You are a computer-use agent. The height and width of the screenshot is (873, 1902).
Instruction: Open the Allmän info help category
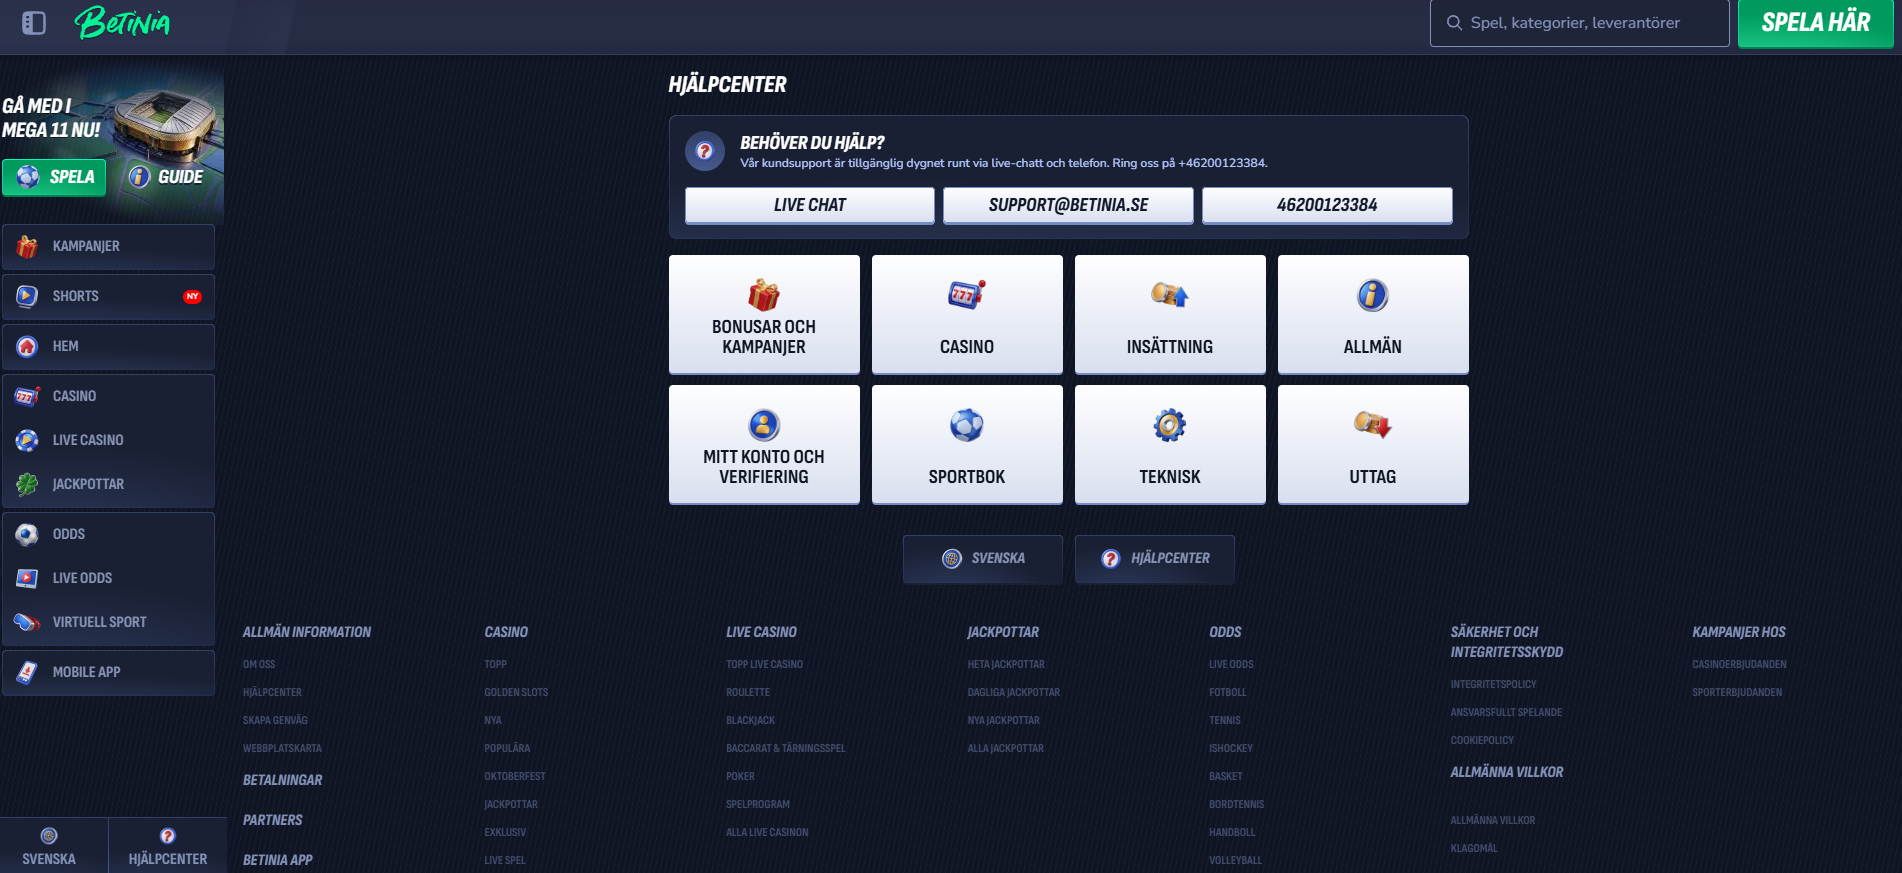click(x=1373, y=314)
